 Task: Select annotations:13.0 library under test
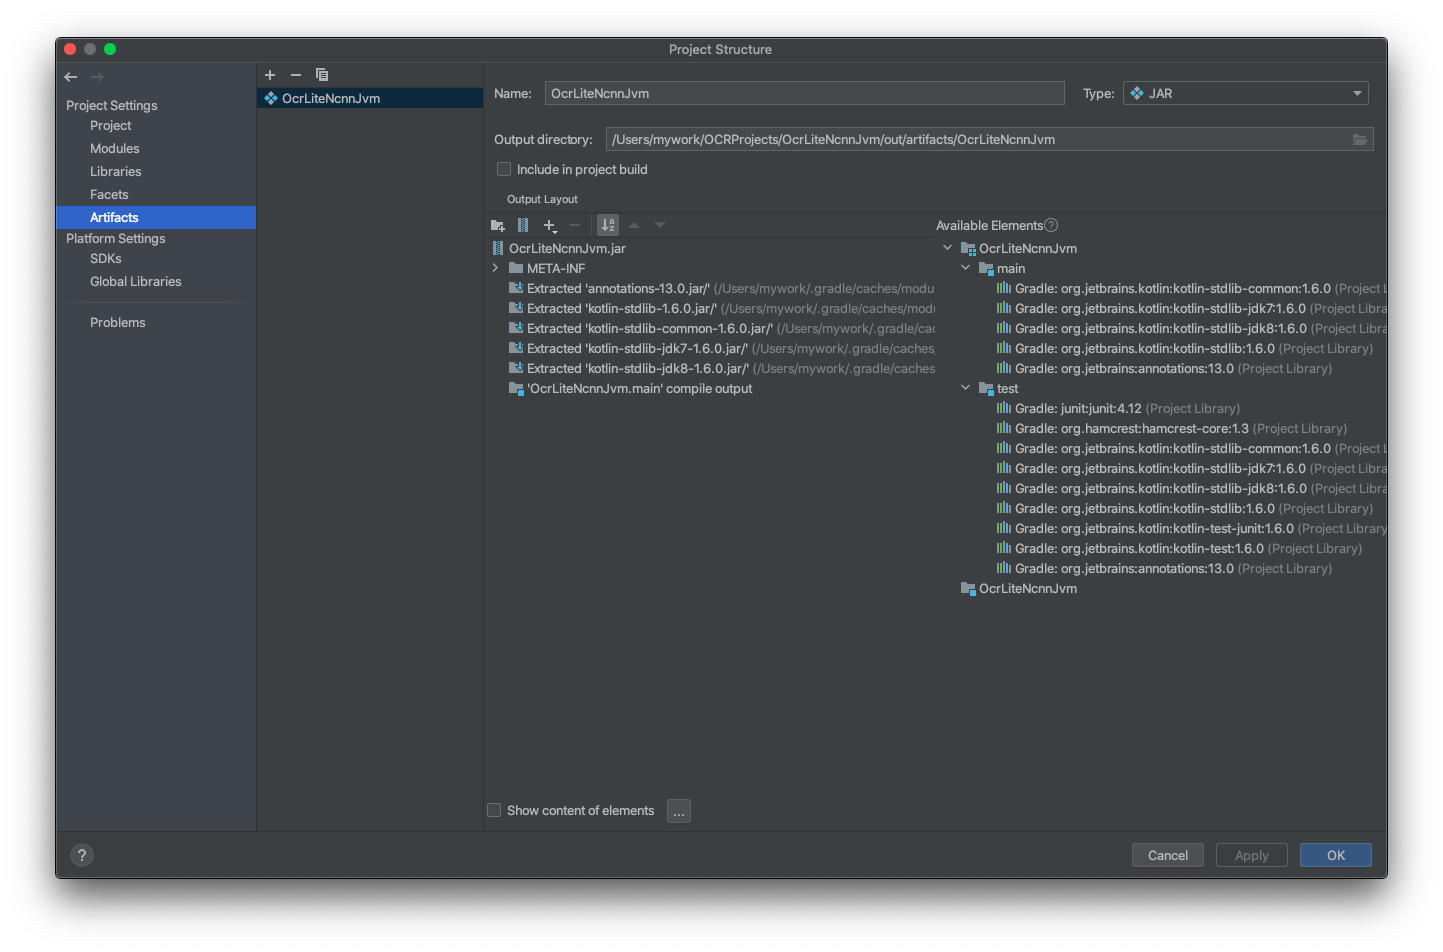pos(1164,569)
